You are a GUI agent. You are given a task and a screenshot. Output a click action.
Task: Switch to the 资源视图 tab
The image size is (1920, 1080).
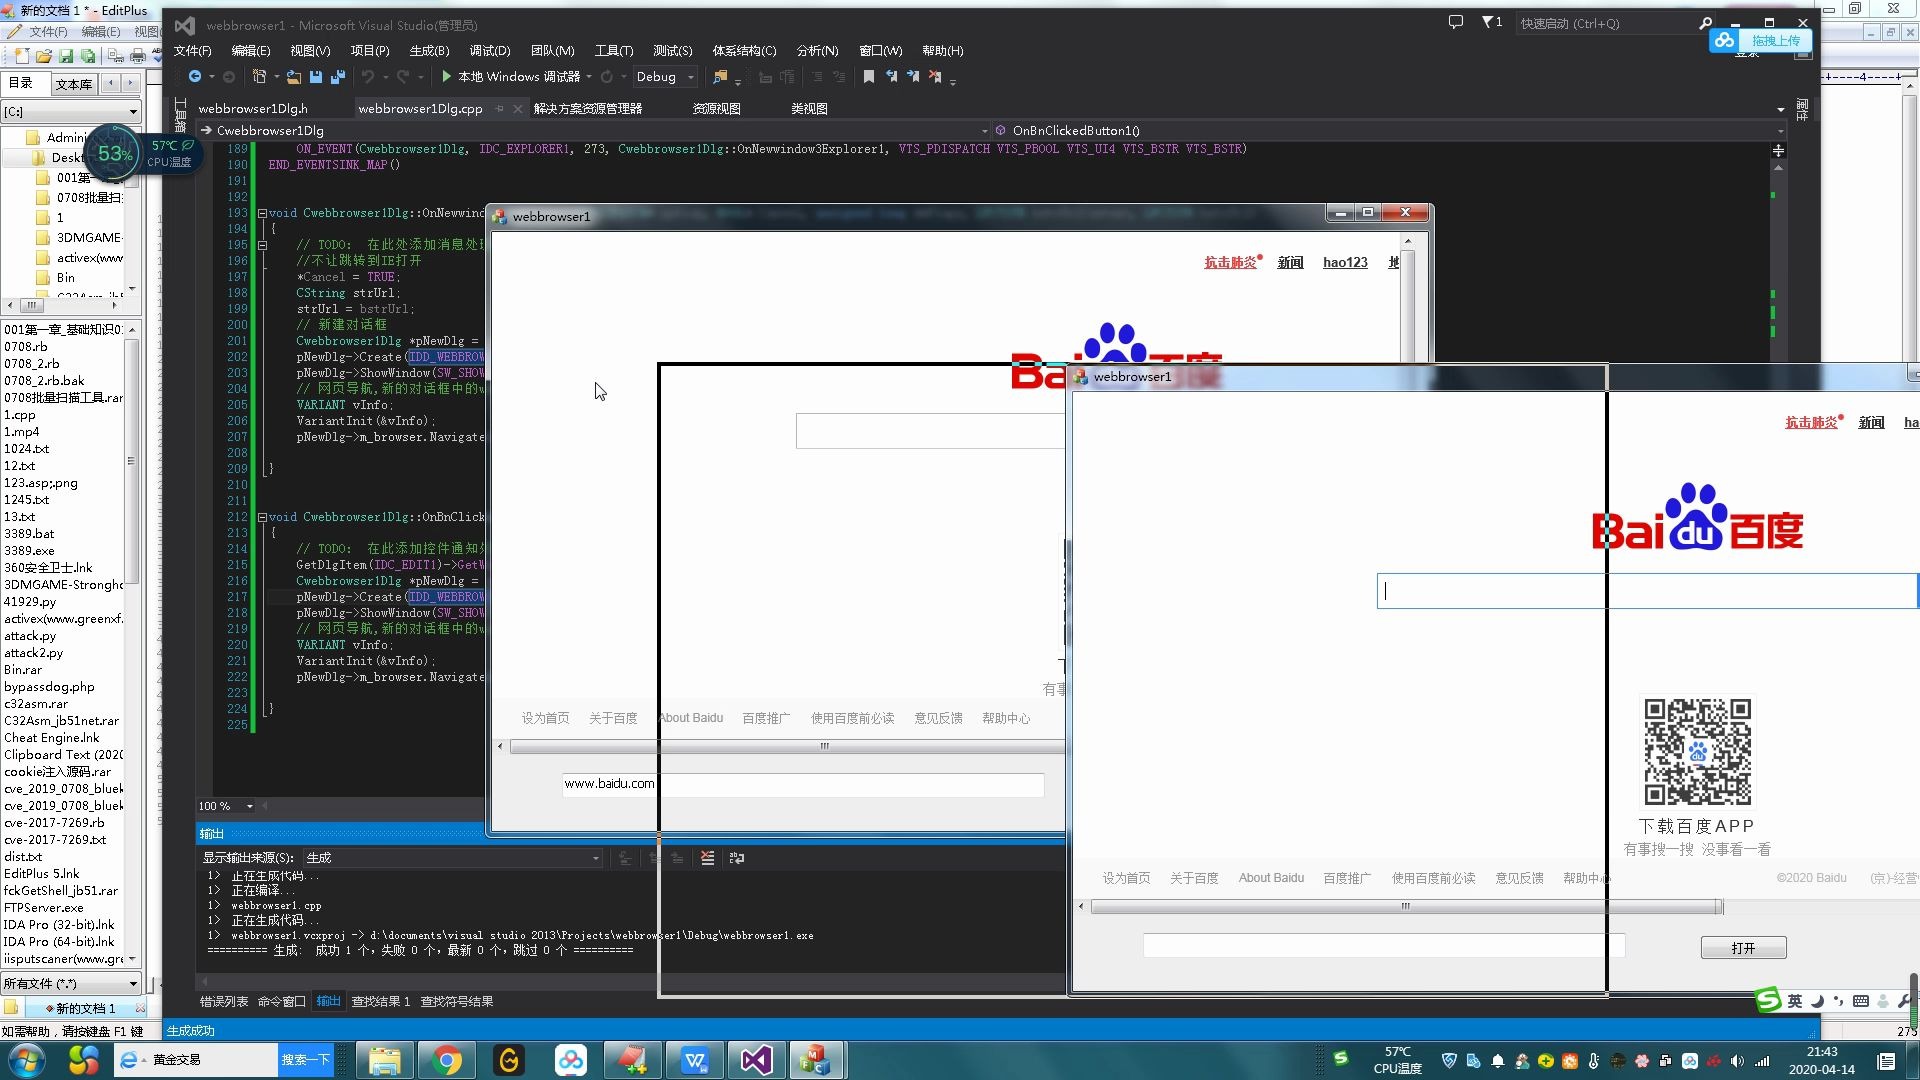[x=717, y=108]
